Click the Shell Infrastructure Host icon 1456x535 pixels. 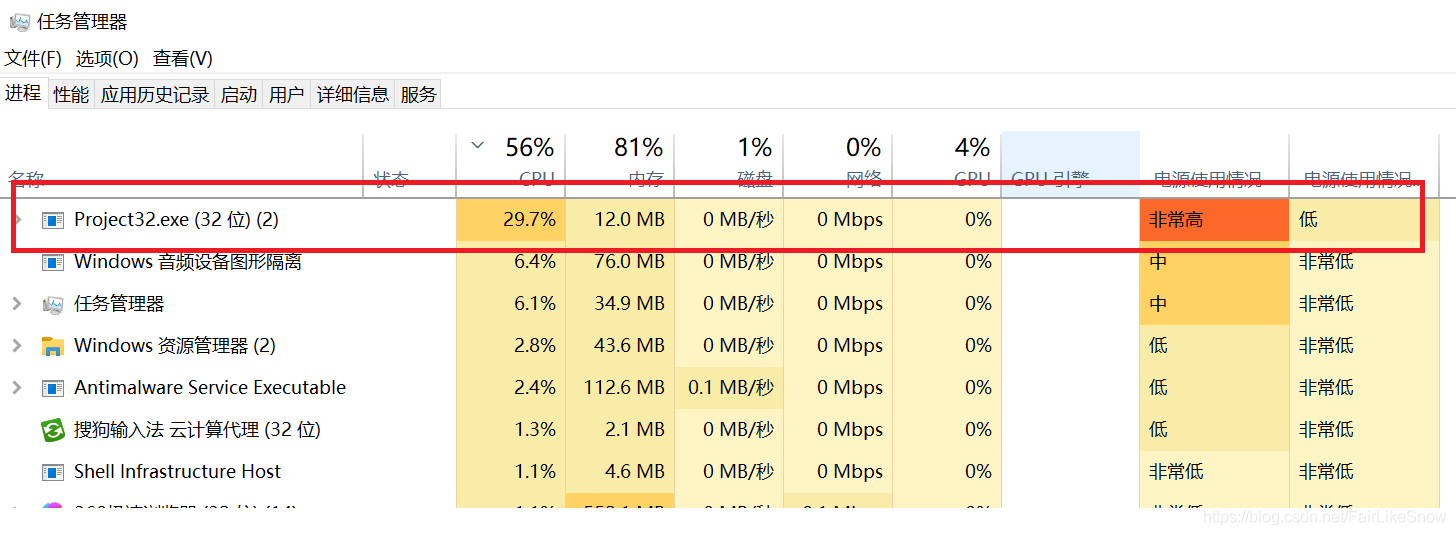coord(53,472)
